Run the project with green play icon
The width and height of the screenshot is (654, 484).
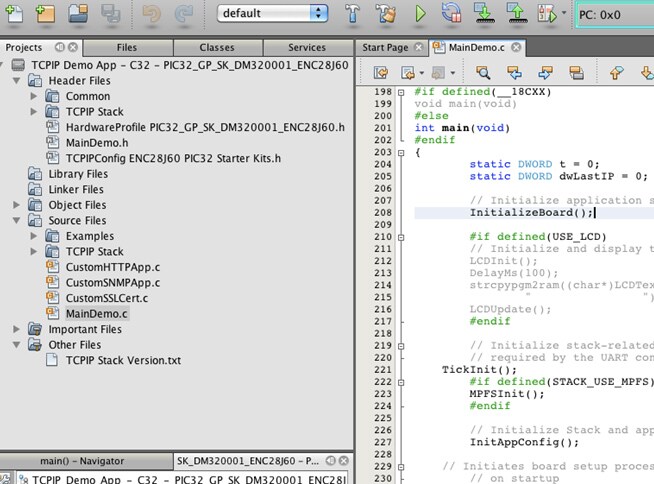(420, 14)
